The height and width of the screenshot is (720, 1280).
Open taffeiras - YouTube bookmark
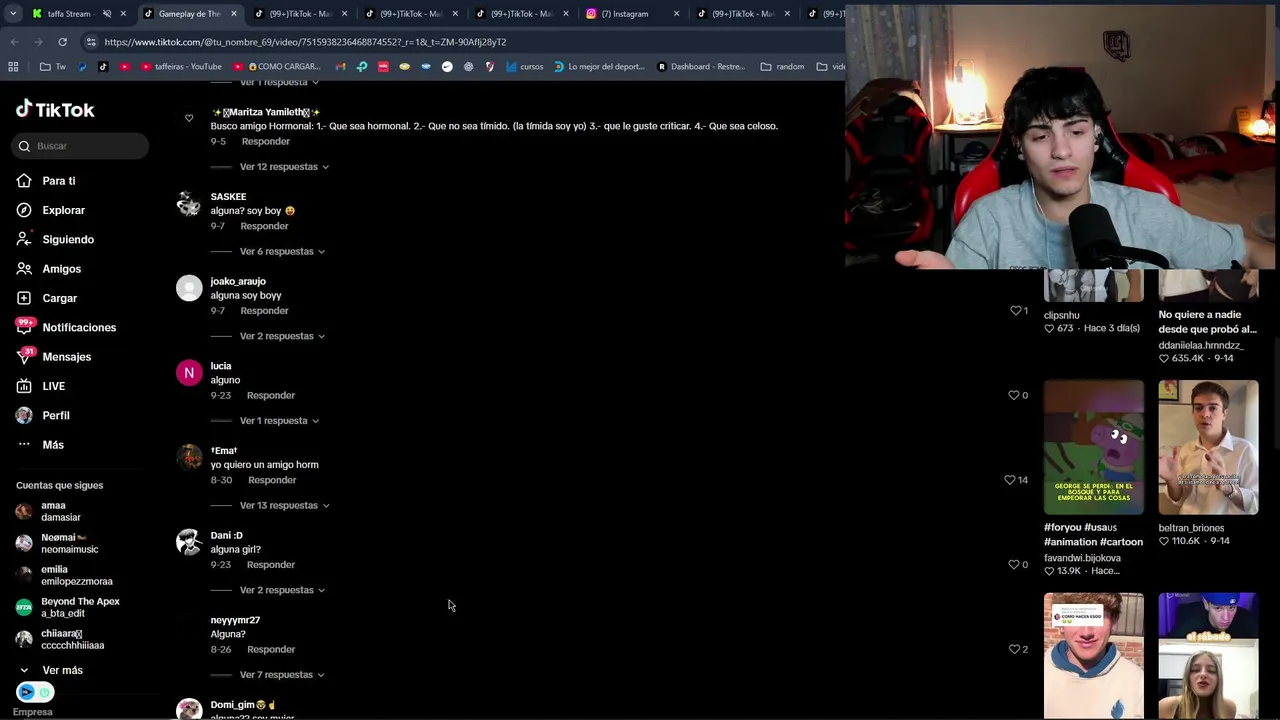181,67
